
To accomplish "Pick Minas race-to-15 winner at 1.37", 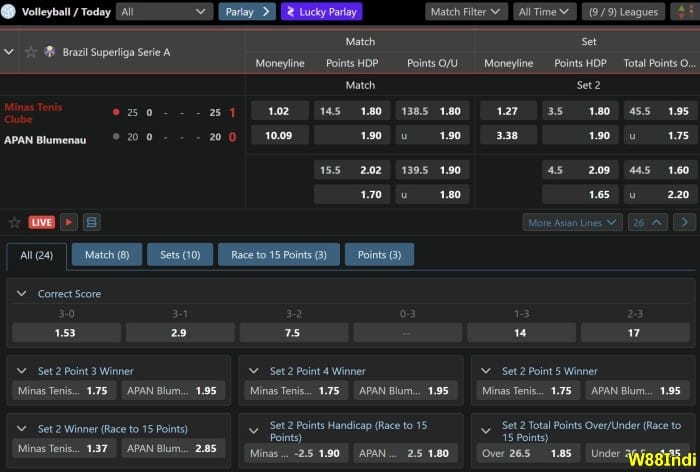I will coord(64,448).
